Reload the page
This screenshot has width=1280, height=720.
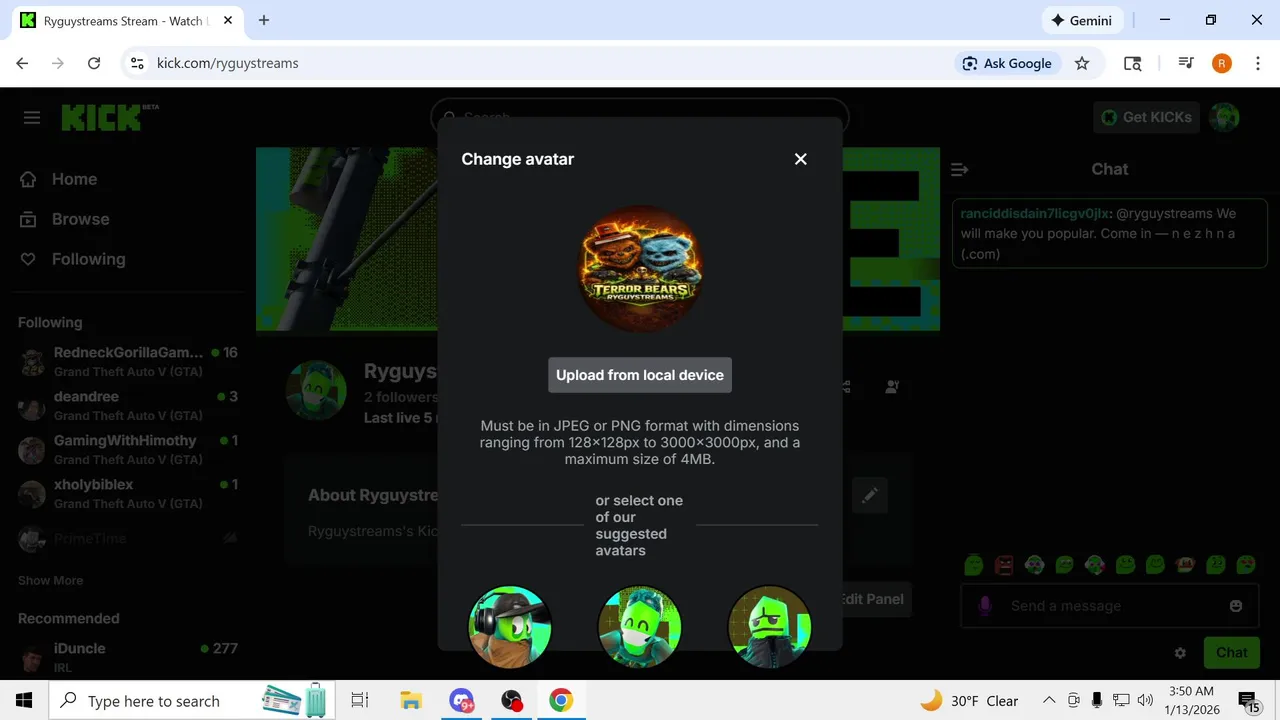(x=94, y=63)
